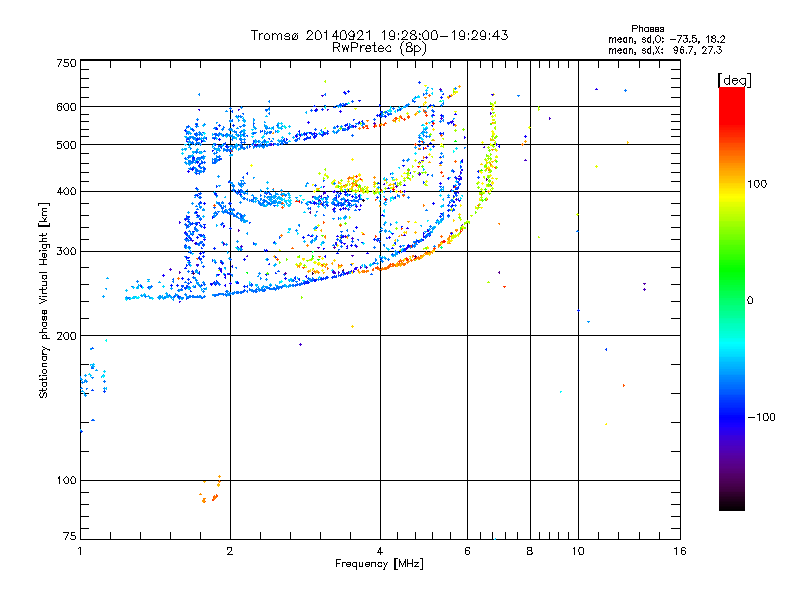The width and height of the screenshot is (800, 600).
Task: Click 'Stationary phase Virtual Height [km]' axis label
Action: click(x=44, y=301)
